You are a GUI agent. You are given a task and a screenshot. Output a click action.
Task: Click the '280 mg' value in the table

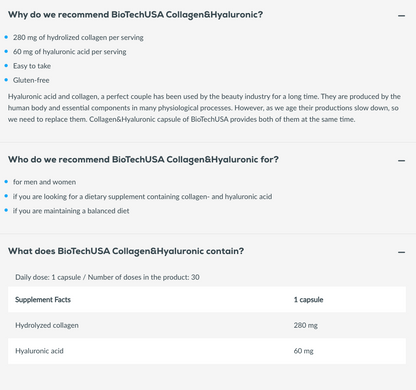click(x=306, y=325)
